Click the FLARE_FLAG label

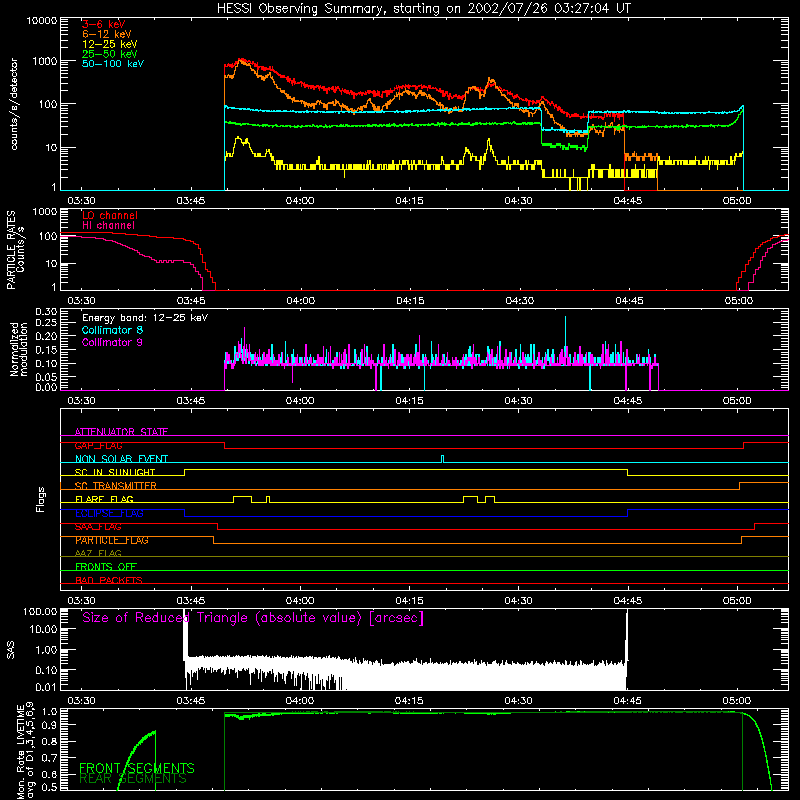pos(104,499)
